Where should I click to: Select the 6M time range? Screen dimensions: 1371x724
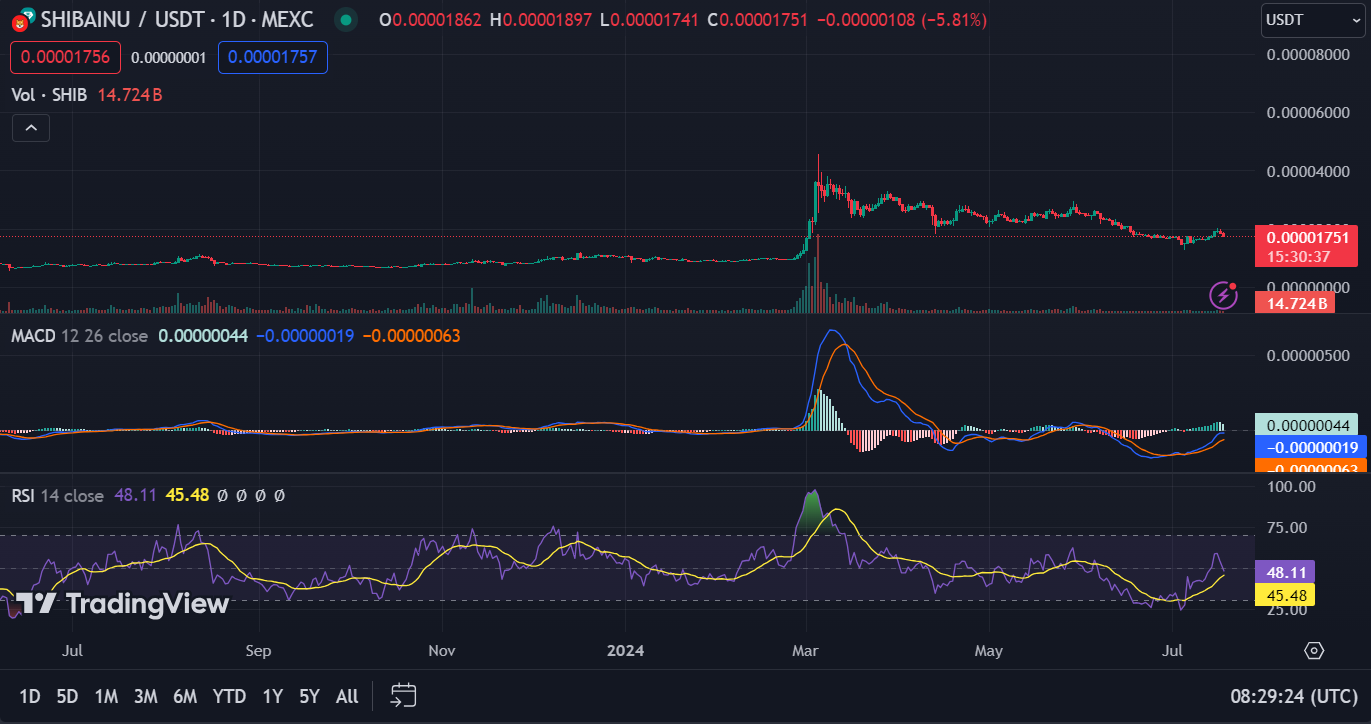[185, 697]
